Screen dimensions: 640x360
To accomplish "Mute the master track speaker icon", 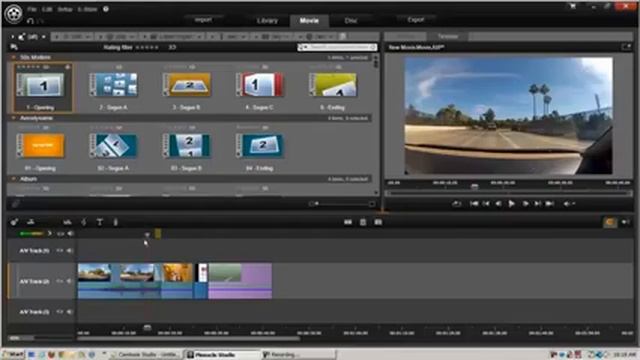I will [x=71, y=233].
